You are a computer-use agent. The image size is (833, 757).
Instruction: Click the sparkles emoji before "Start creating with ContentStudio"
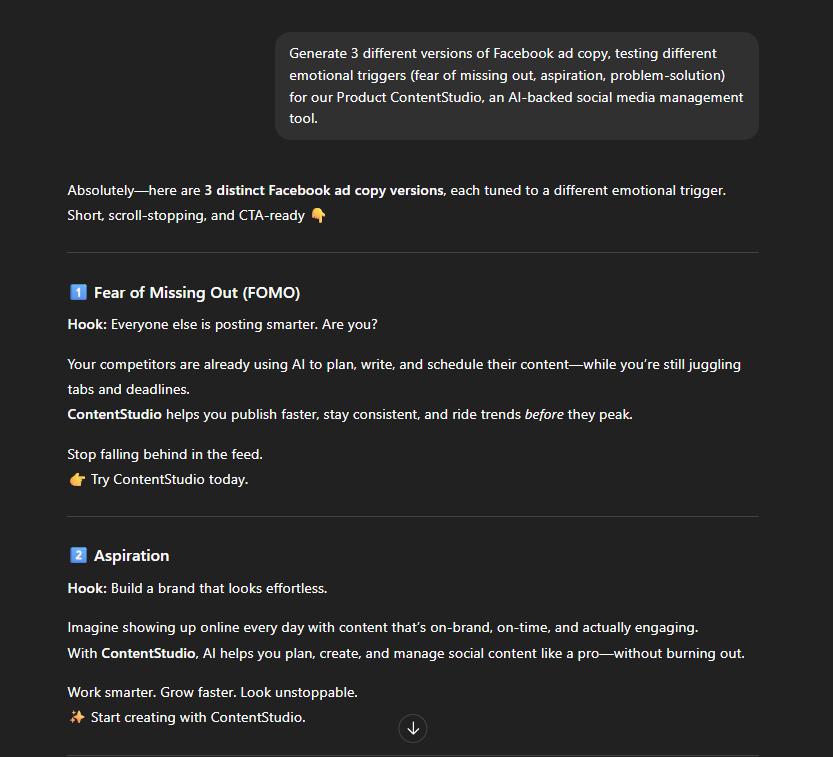77,717
